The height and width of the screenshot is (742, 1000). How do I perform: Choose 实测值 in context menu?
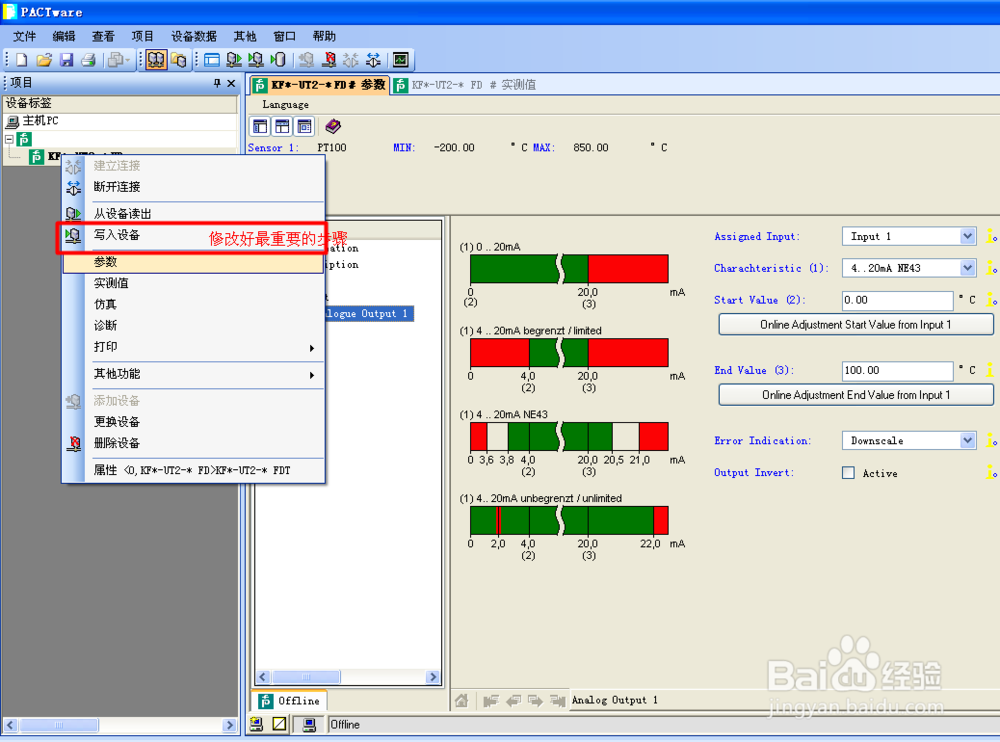point(194,283)
